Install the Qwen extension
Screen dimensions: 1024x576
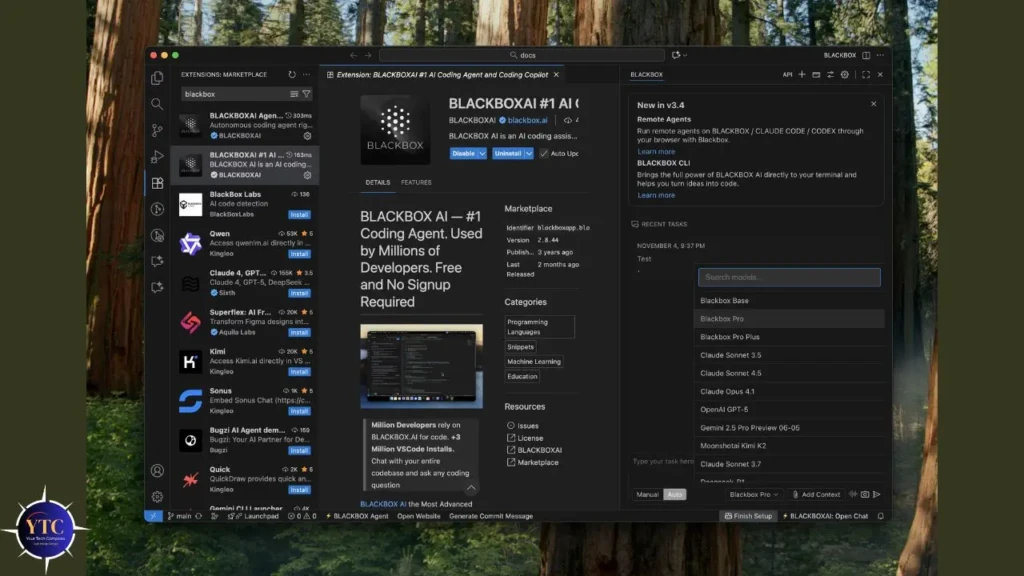point(299,253)
